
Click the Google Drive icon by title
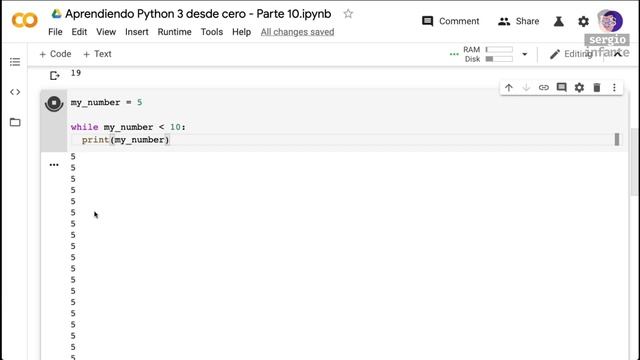[56, 14]
